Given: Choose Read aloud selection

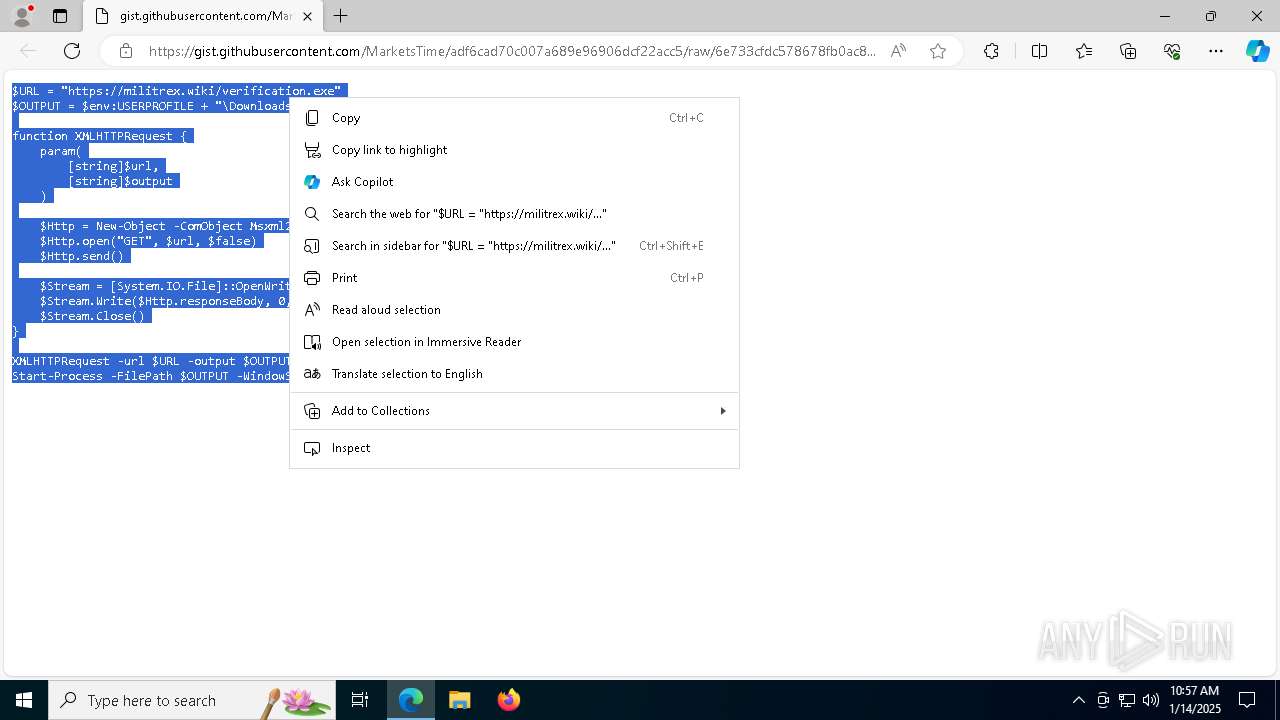Looking at the screenshot, I should point(514,310).
